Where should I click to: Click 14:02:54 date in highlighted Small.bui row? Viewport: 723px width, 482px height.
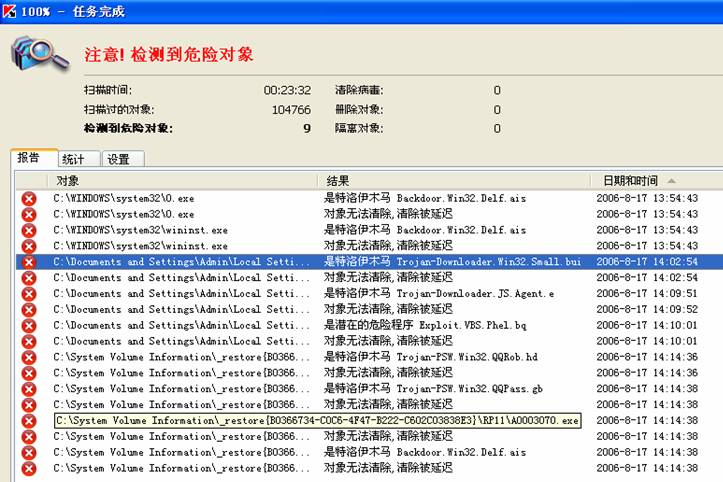point(647,262)
